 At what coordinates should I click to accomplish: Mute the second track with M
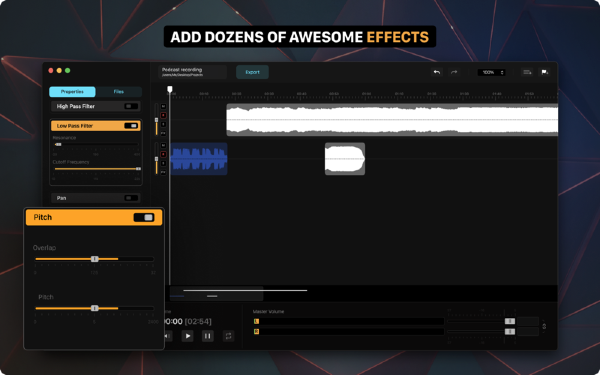163,145
